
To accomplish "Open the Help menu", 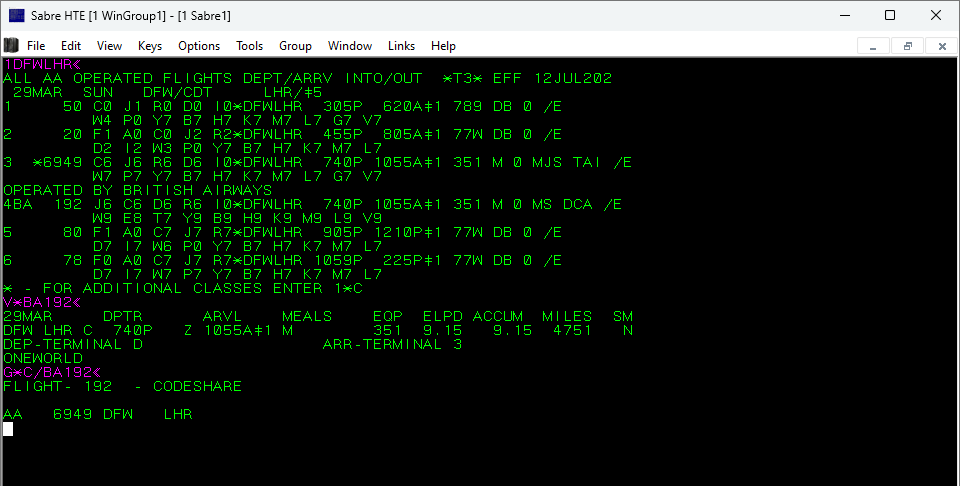I will [x=443, y=46].
